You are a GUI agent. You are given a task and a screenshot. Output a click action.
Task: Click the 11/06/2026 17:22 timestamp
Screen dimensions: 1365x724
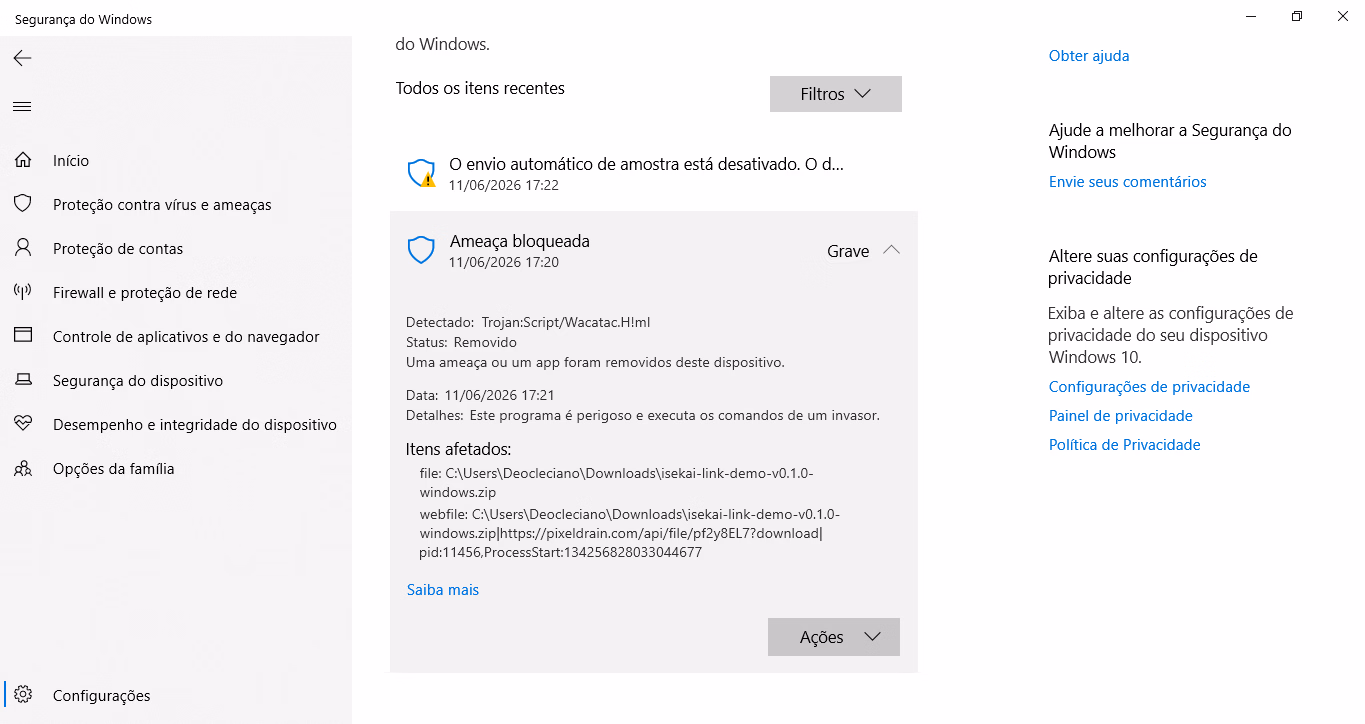pyautogui.click(x=504, y=186)
